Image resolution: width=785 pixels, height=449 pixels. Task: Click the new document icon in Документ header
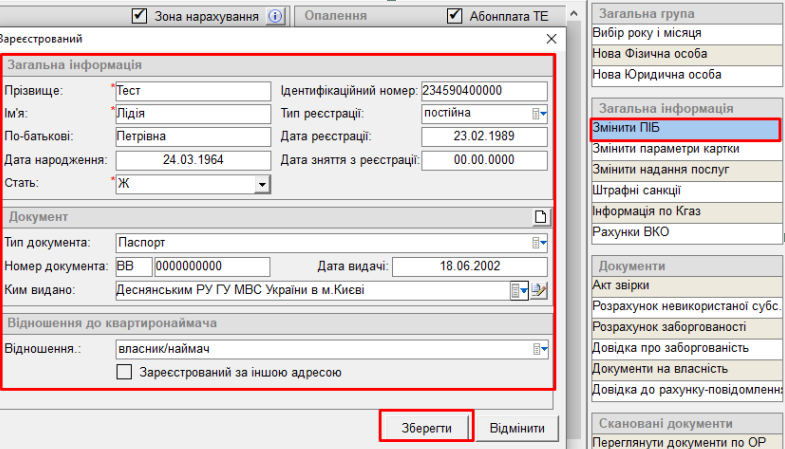541,216
